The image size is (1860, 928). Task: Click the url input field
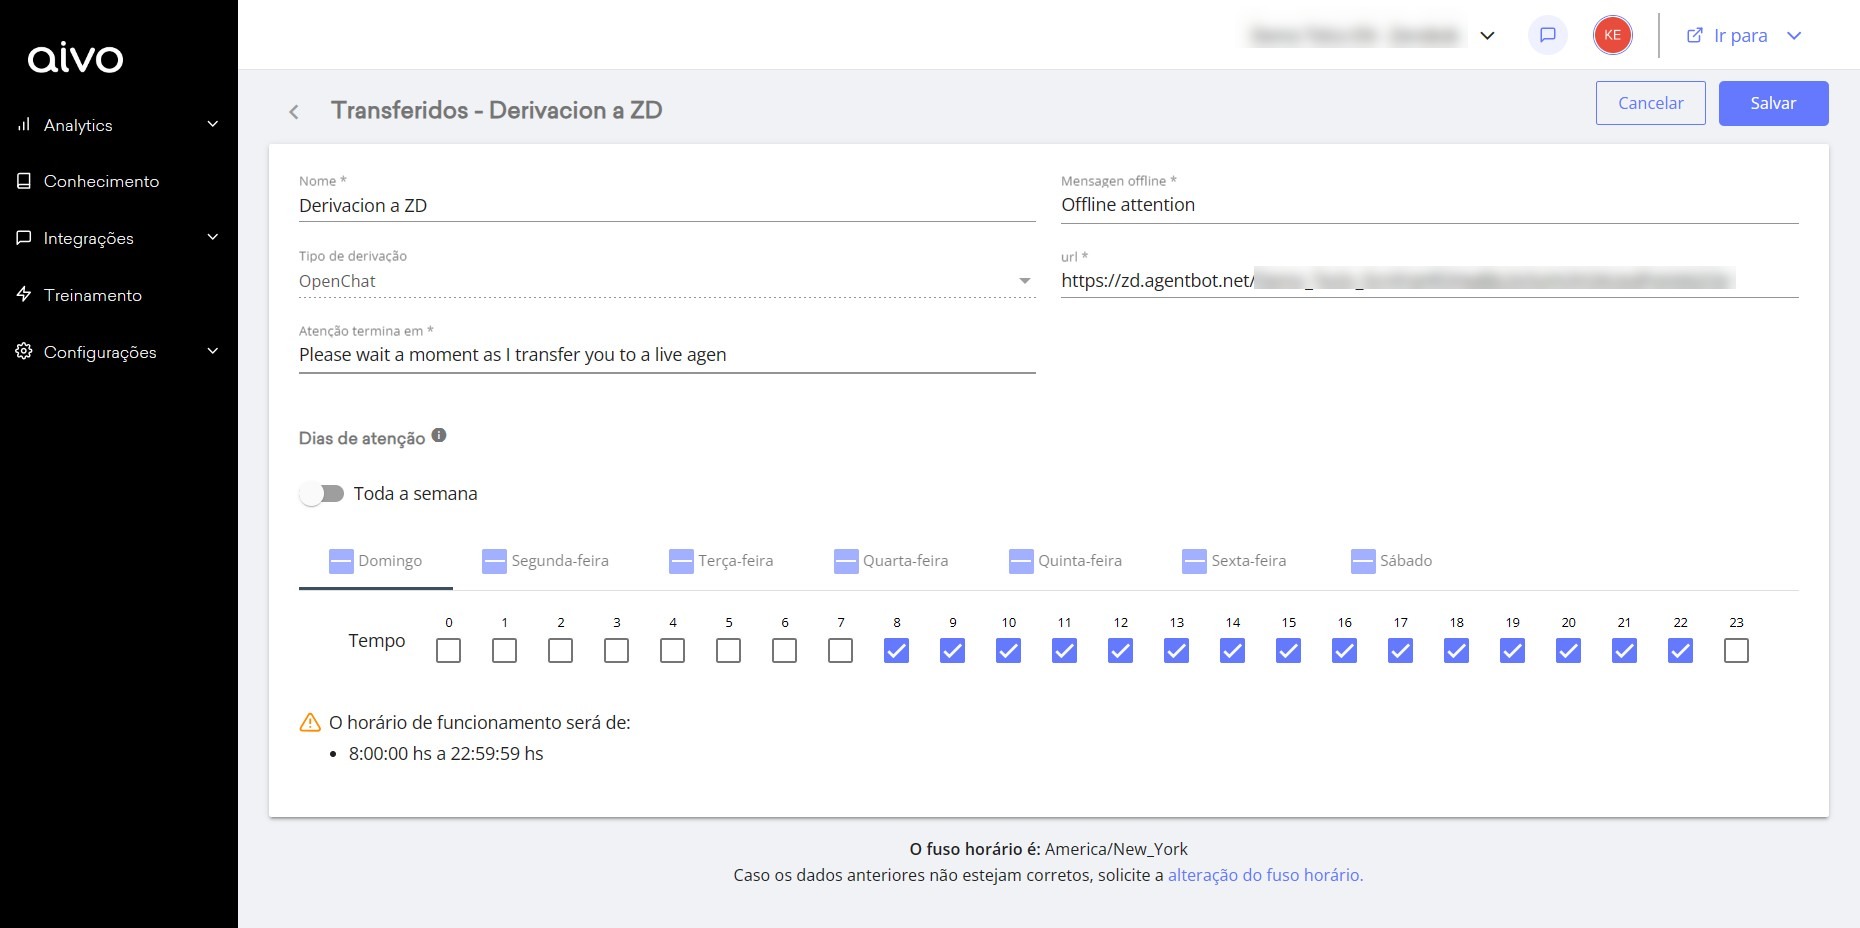pos(1429,281)
